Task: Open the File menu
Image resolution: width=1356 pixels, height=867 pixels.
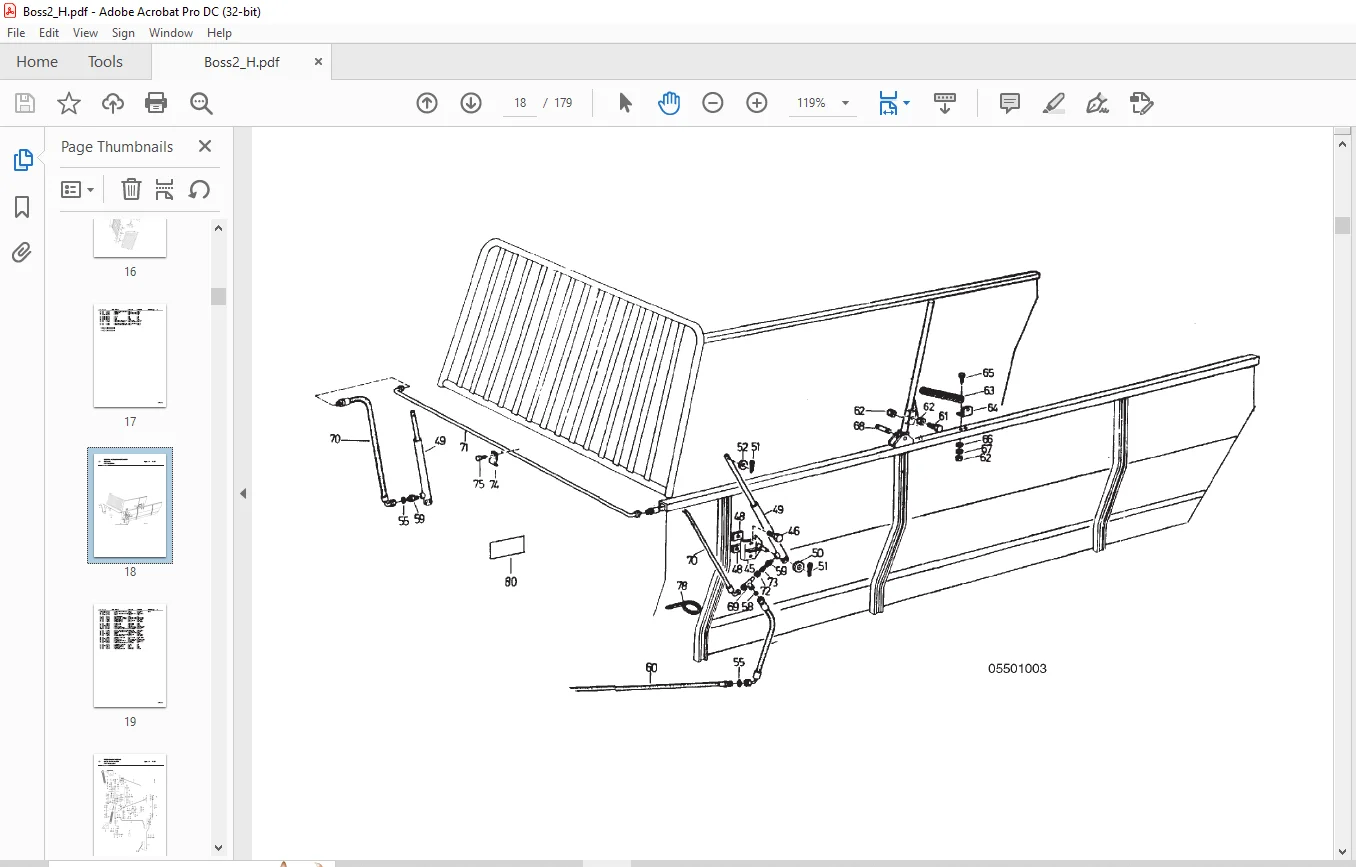Action: click(x=16, y=33)
